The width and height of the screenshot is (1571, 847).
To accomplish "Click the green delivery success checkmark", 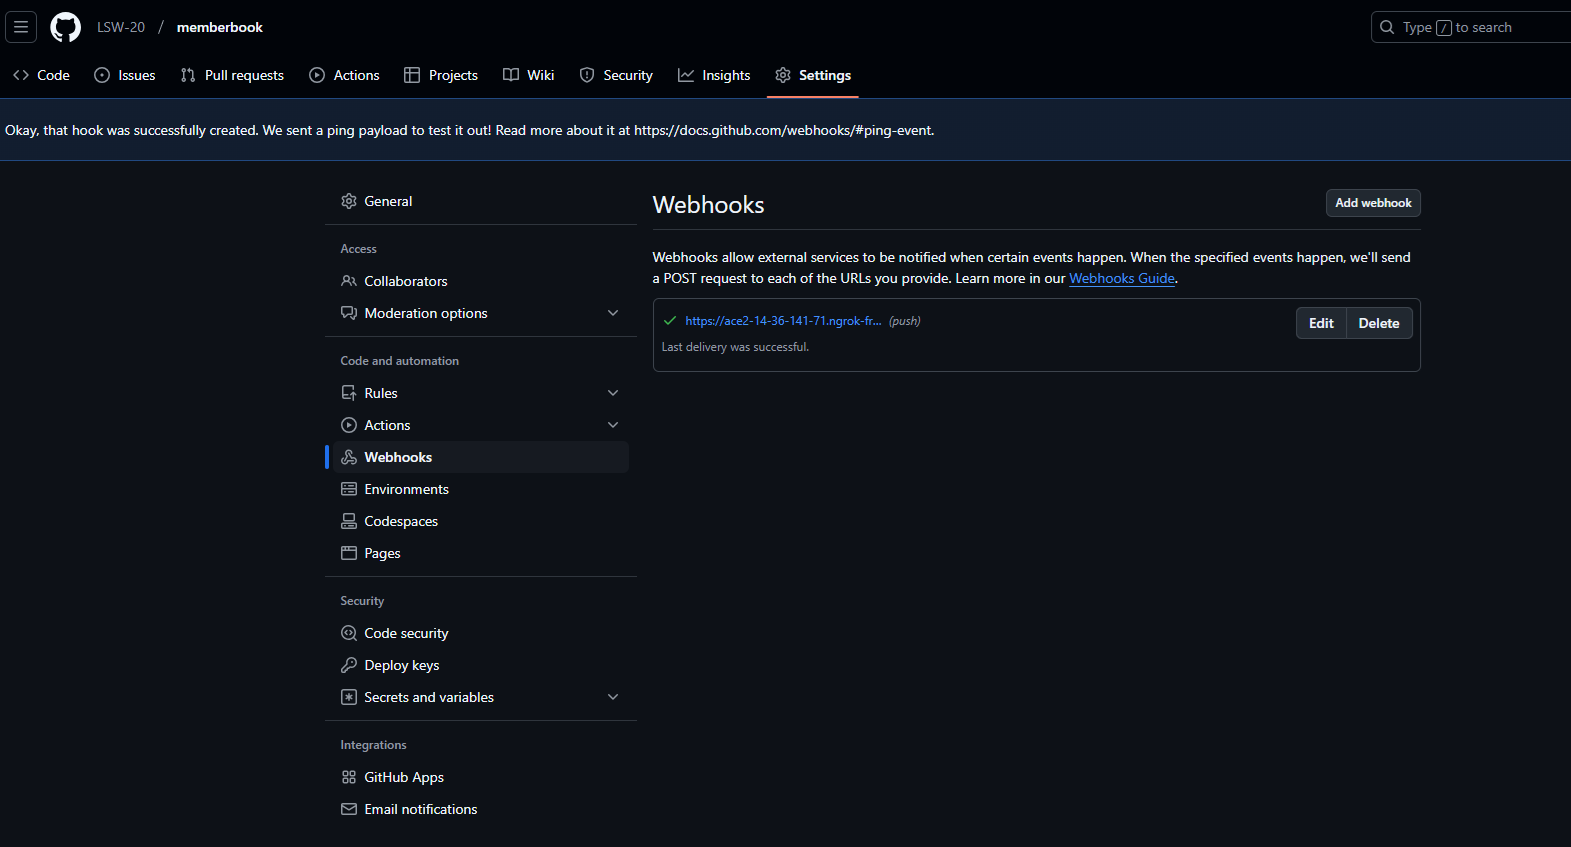I will tap(670, 321).
